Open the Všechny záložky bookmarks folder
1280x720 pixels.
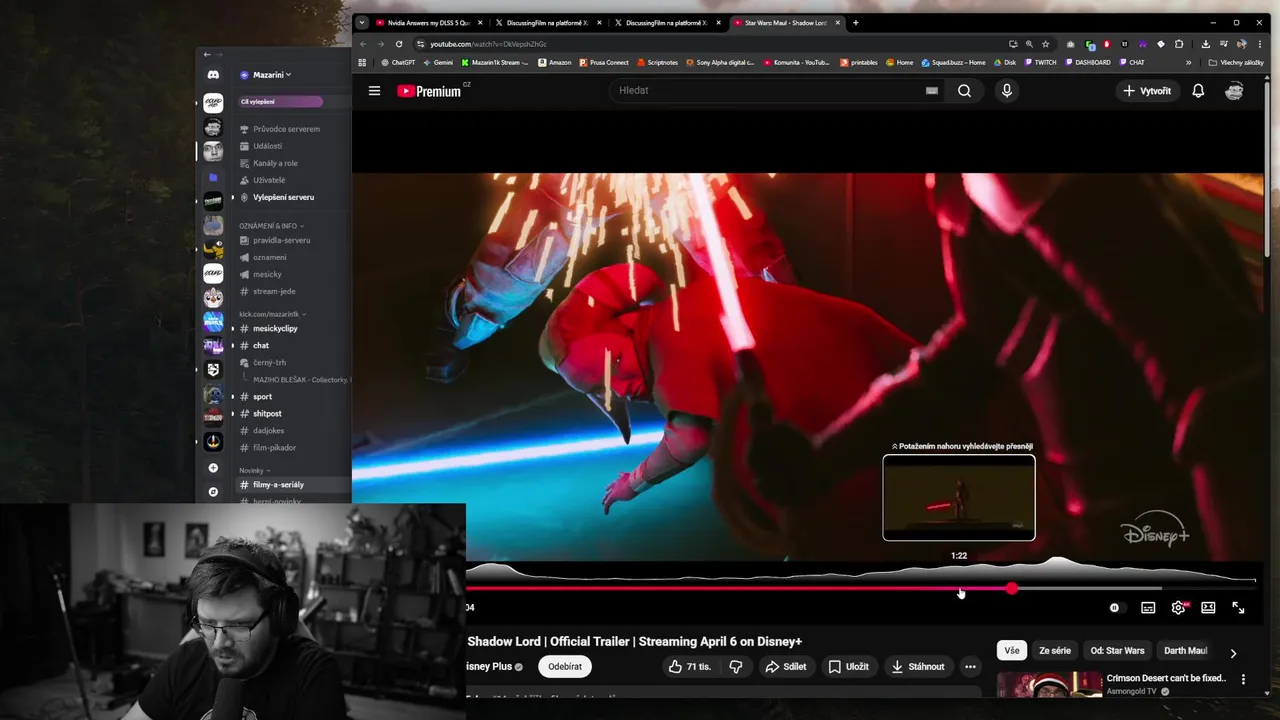point(1236,62)
